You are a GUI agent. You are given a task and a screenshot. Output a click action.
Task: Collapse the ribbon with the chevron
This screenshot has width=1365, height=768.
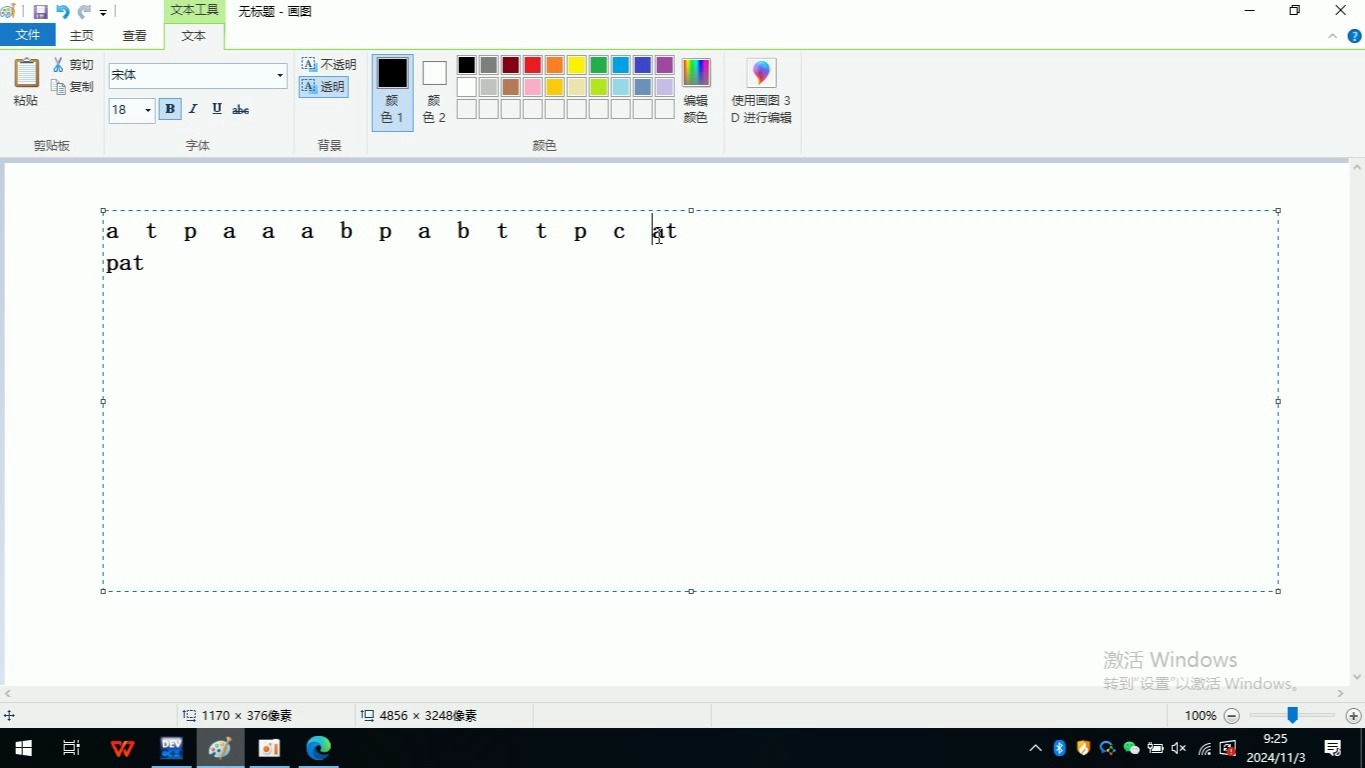1332,36
